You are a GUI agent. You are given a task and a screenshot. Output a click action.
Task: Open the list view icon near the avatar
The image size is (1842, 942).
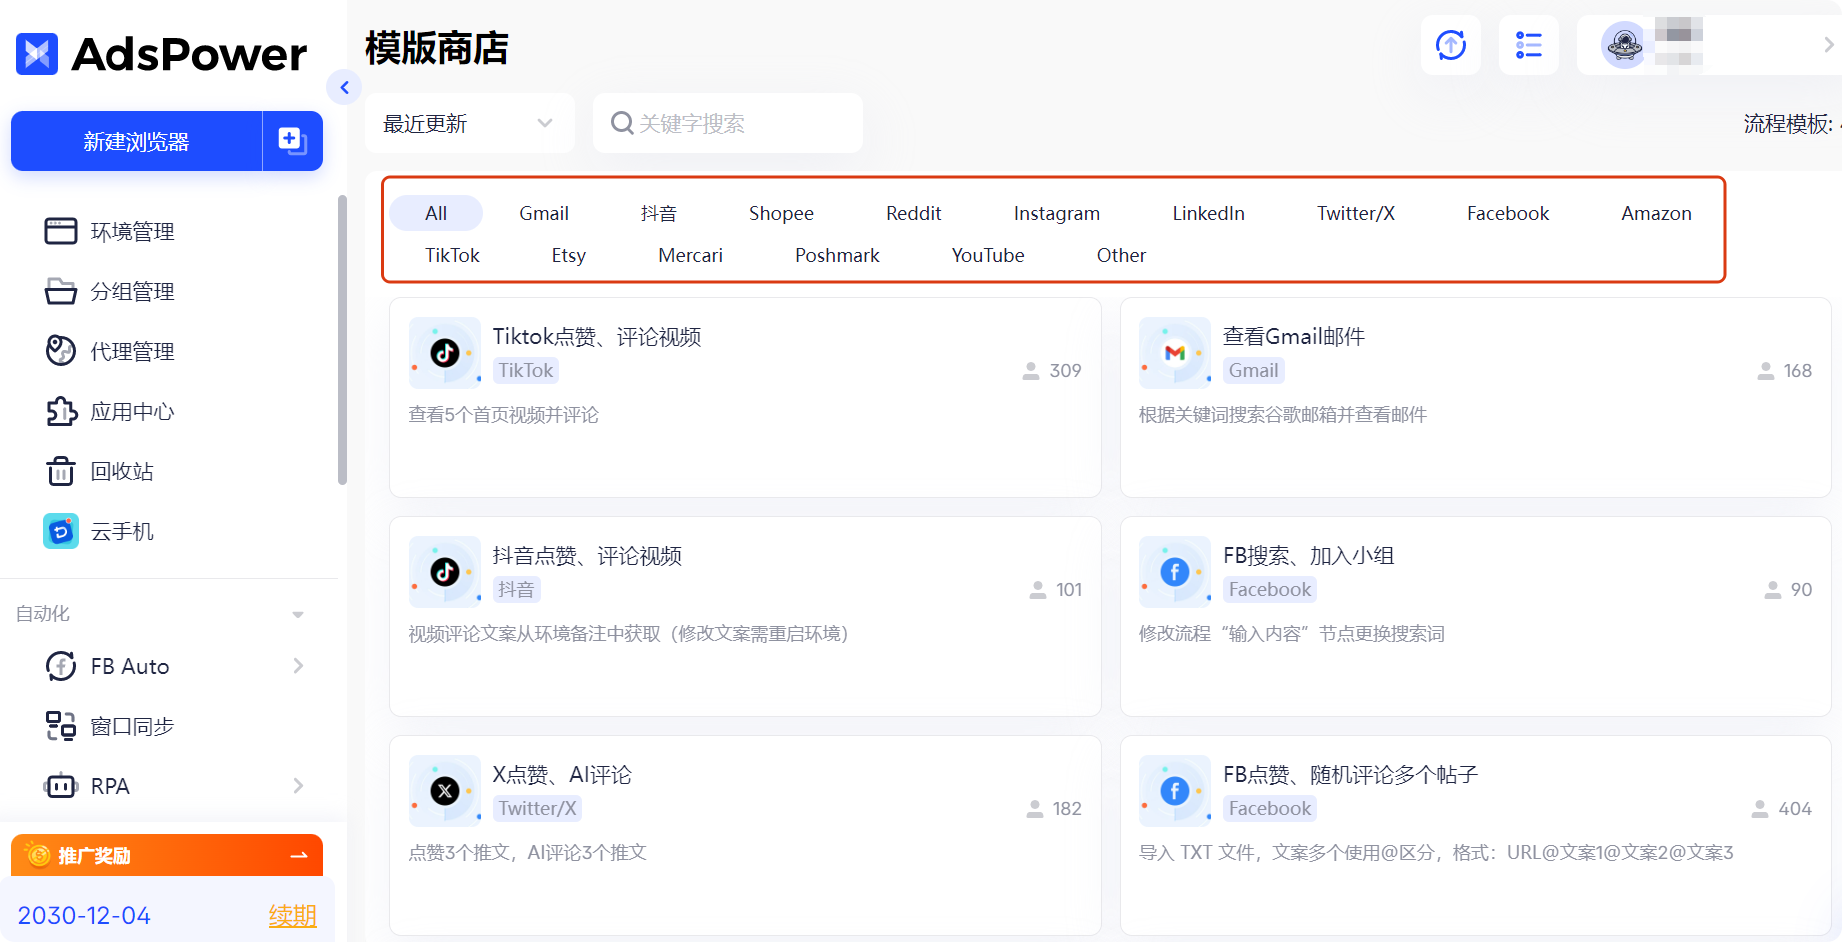1528,44
